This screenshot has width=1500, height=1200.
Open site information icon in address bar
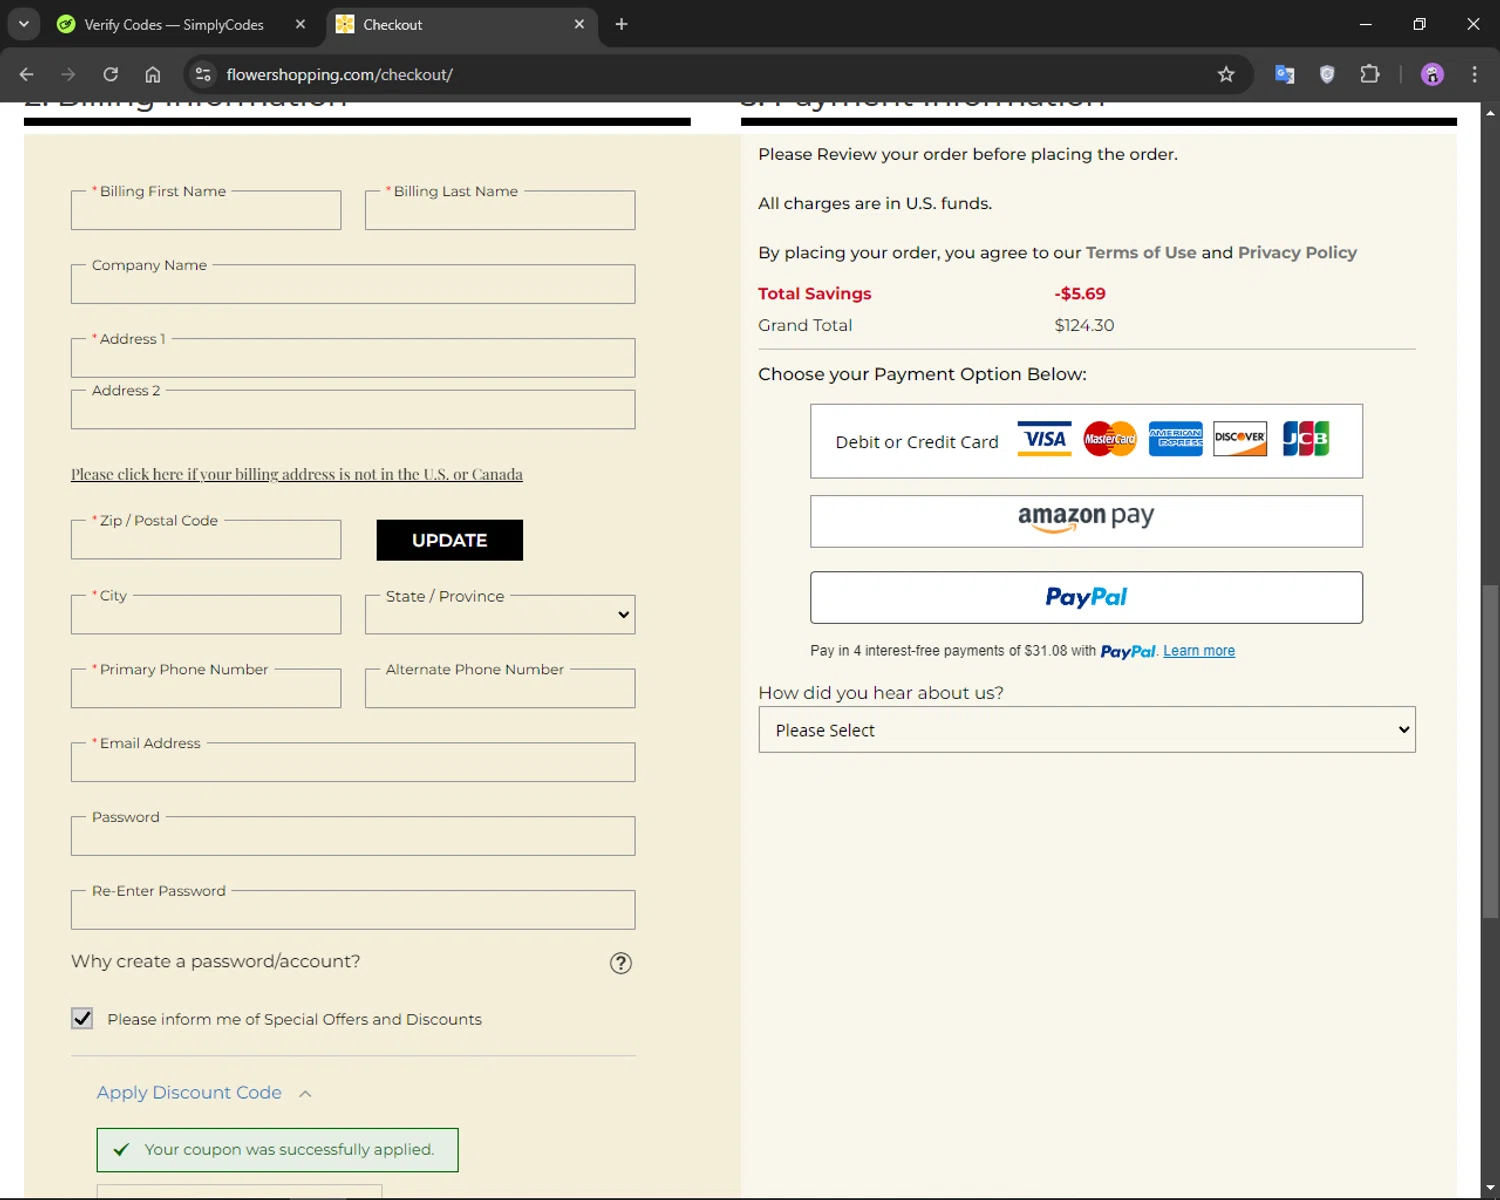pos(203,74)
